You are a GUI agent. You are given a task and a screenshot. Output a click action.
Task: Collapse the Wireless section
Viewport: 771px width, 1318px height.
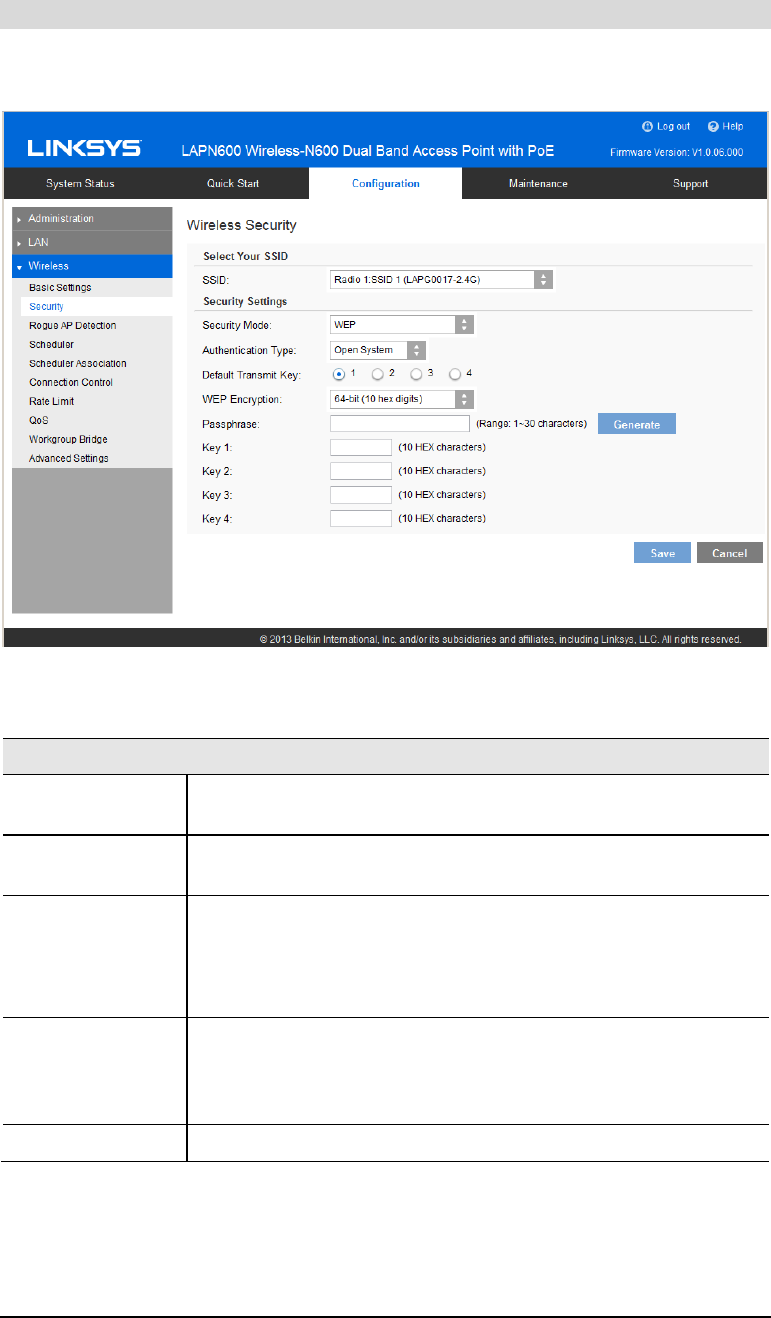coord(93,266)
